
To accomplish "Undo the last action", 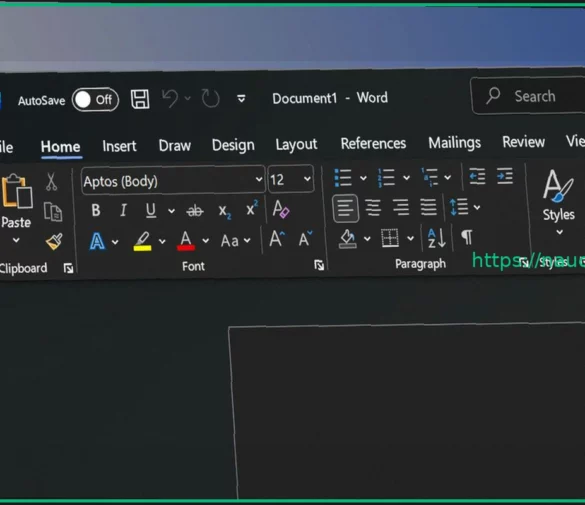I will point(170,98).
